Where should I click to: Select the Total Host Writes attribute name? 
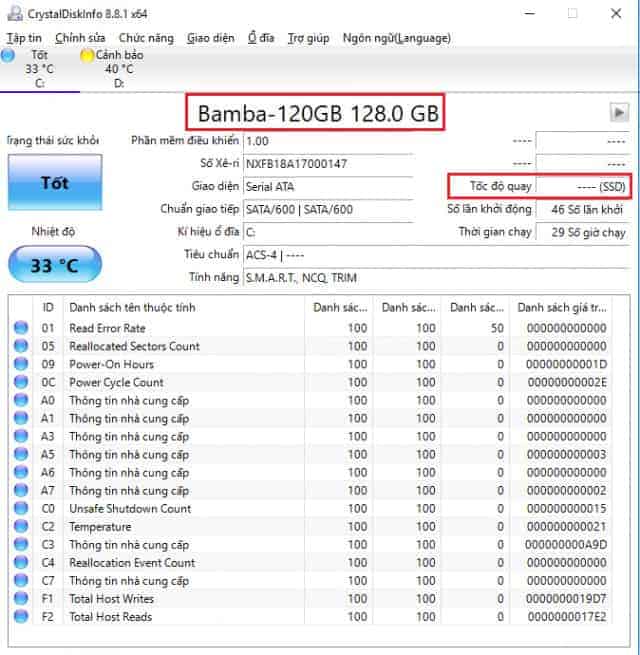(112, 599)
